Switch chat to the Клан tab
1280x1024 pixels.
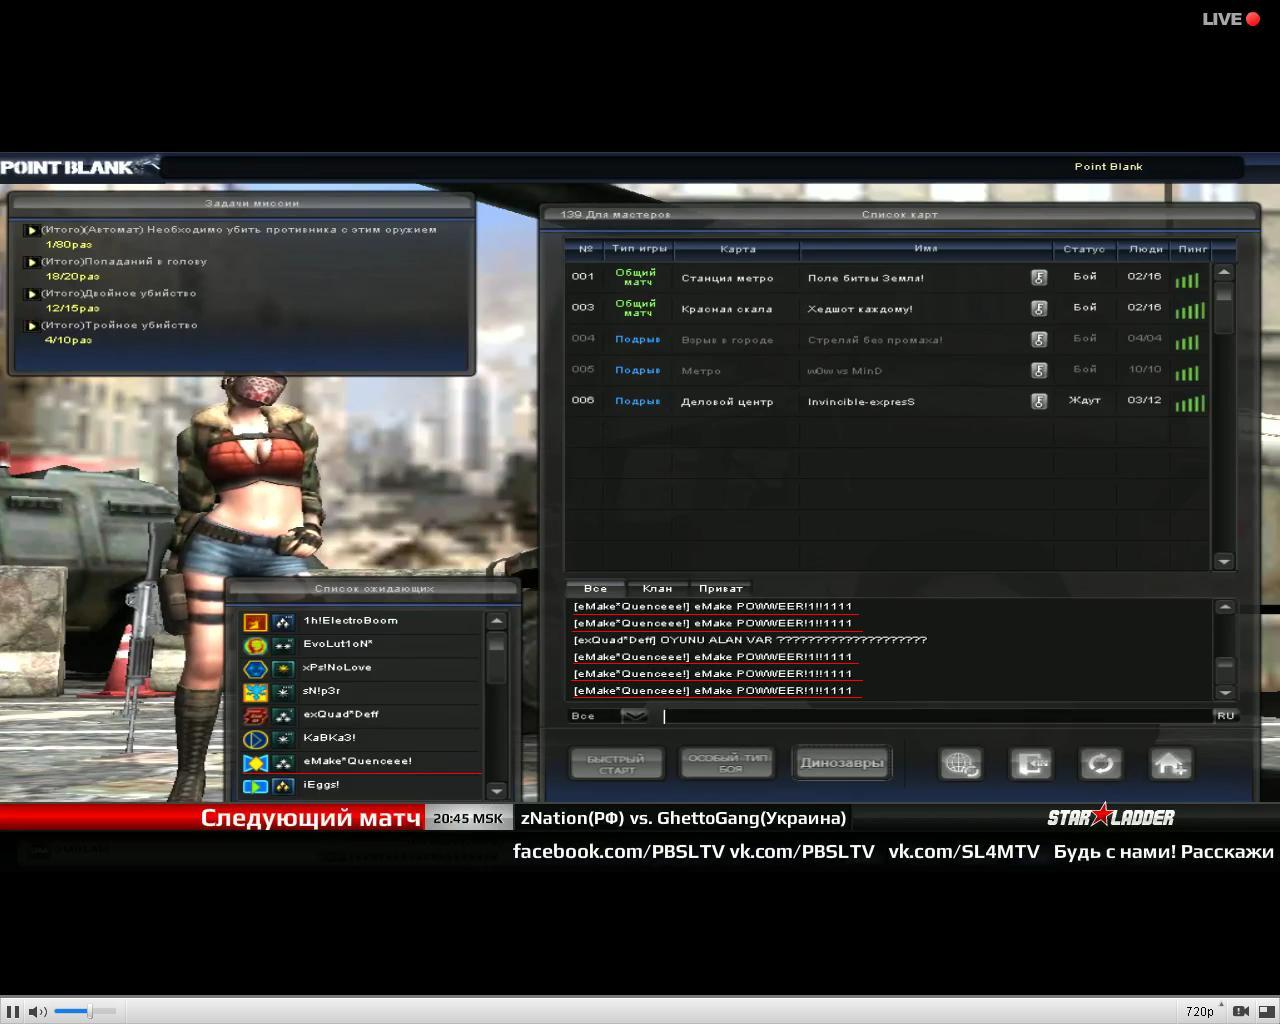pyautogui.click(x=657, y=588)
